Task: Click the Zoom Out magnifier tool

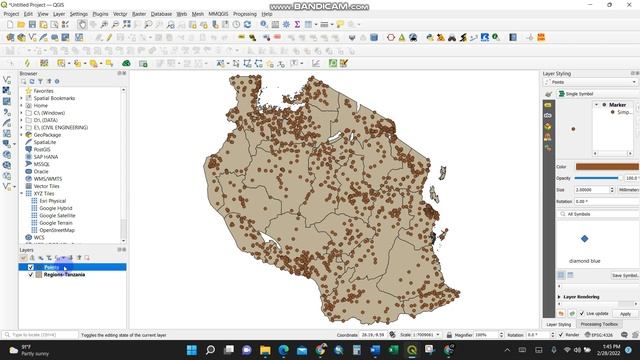Action: (116, 24)
